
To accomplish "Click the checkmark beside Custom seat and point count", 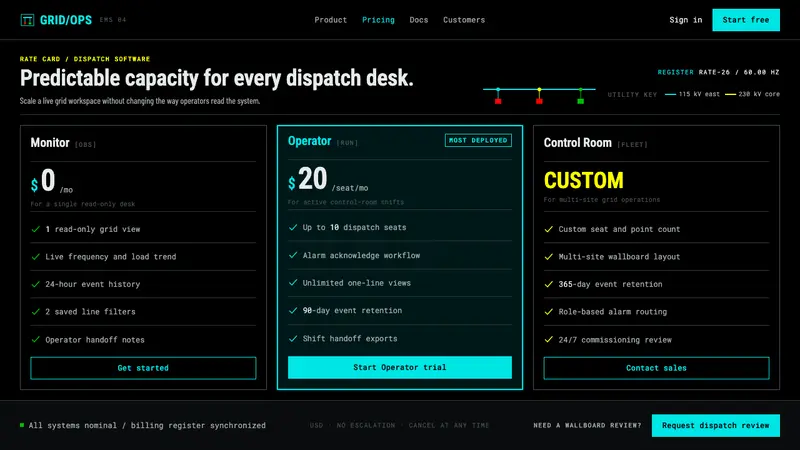I will coord(548,229).
